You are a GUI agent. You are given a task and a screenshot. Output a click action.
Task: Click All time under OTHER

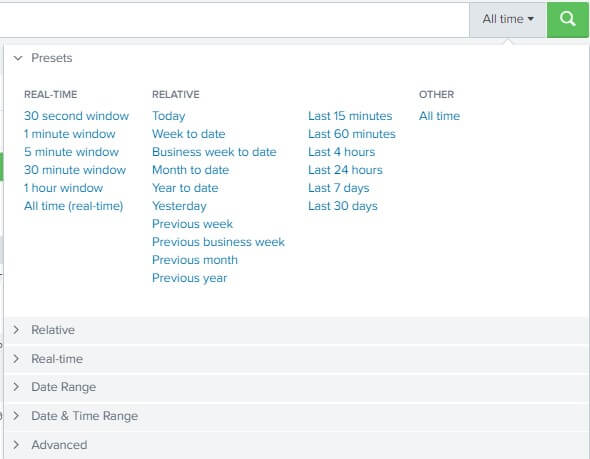tap(439, 116)
